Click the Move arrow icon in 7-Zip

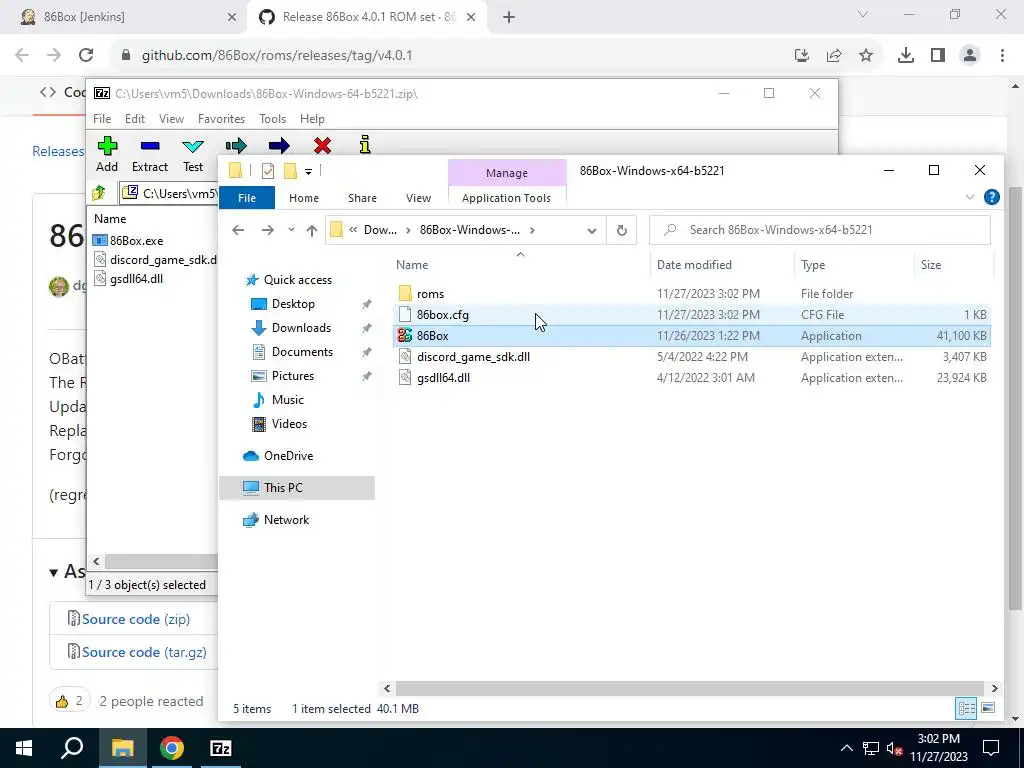(279, 145)
